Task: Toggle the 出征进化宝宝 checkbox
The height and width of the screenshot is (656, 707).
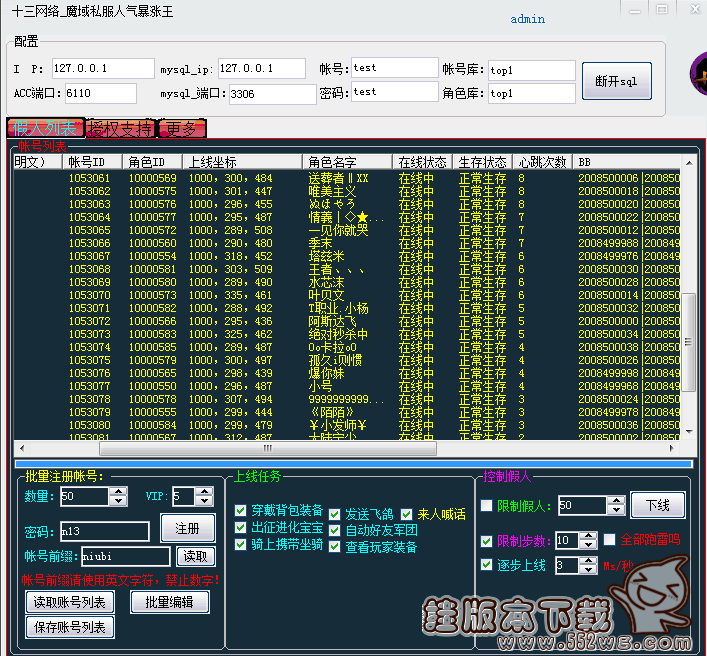Action: pyautogui.click(x=240, y=528)
